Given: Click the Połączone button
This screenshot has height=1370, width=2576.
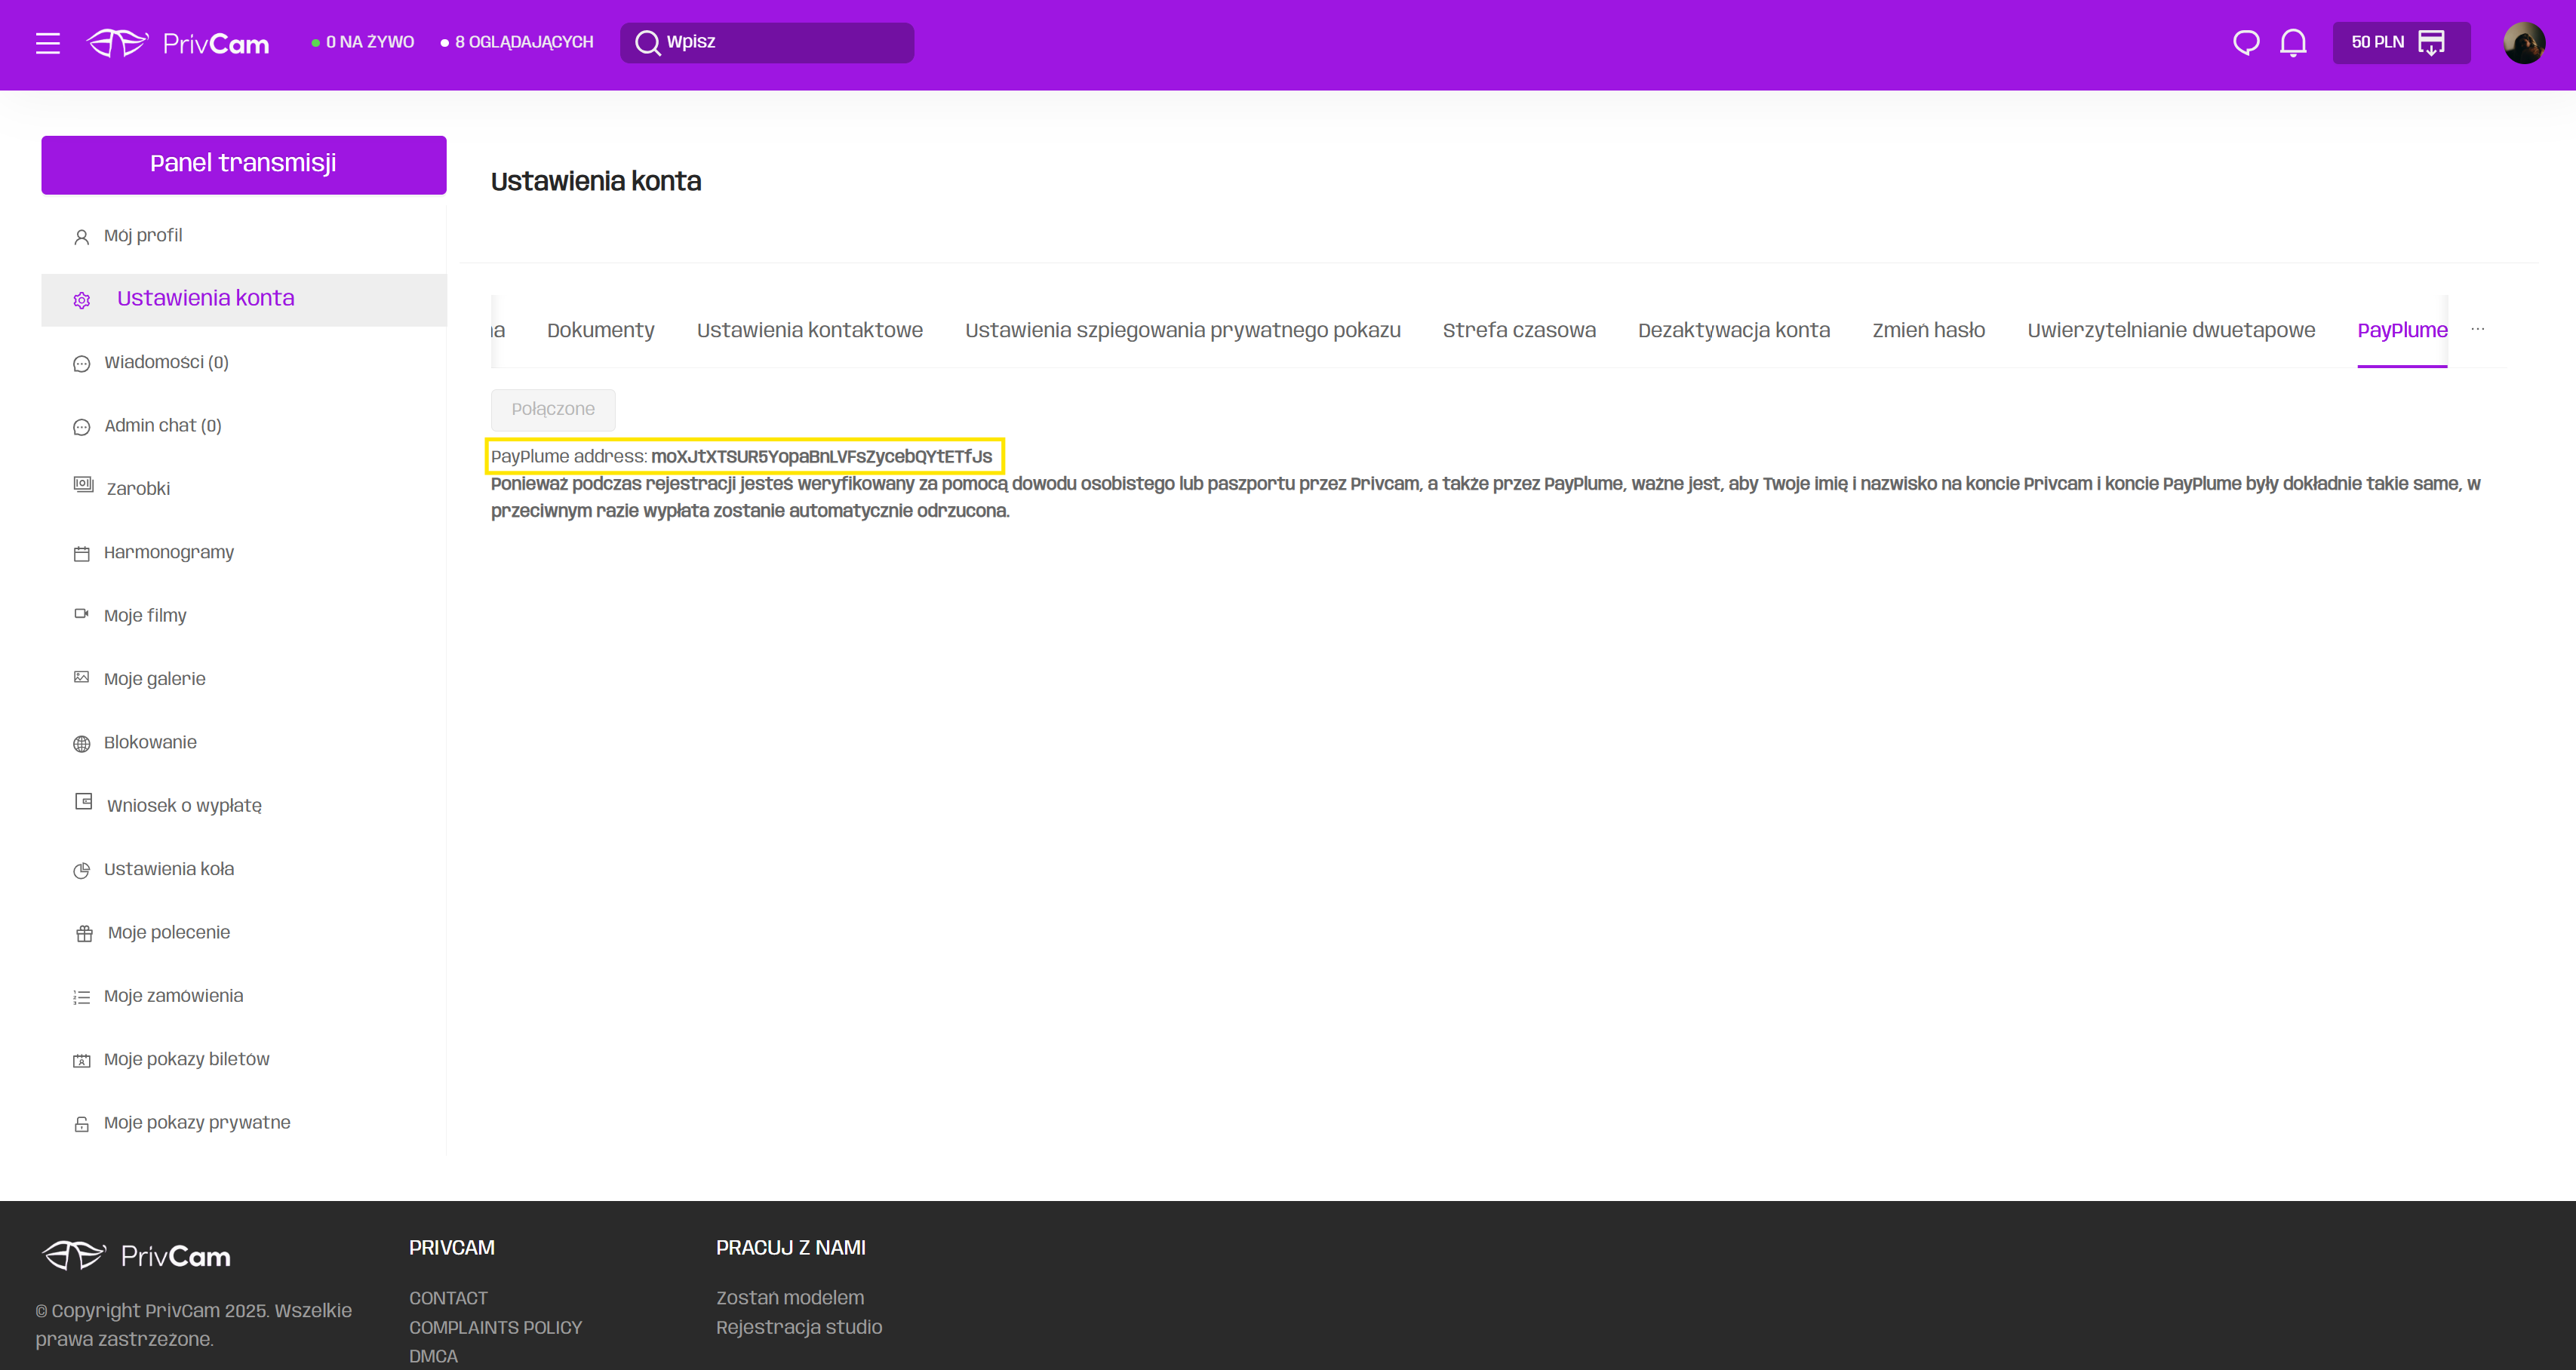Looking at the screenshot, I should pyautogui.click(x=552, y=409).
